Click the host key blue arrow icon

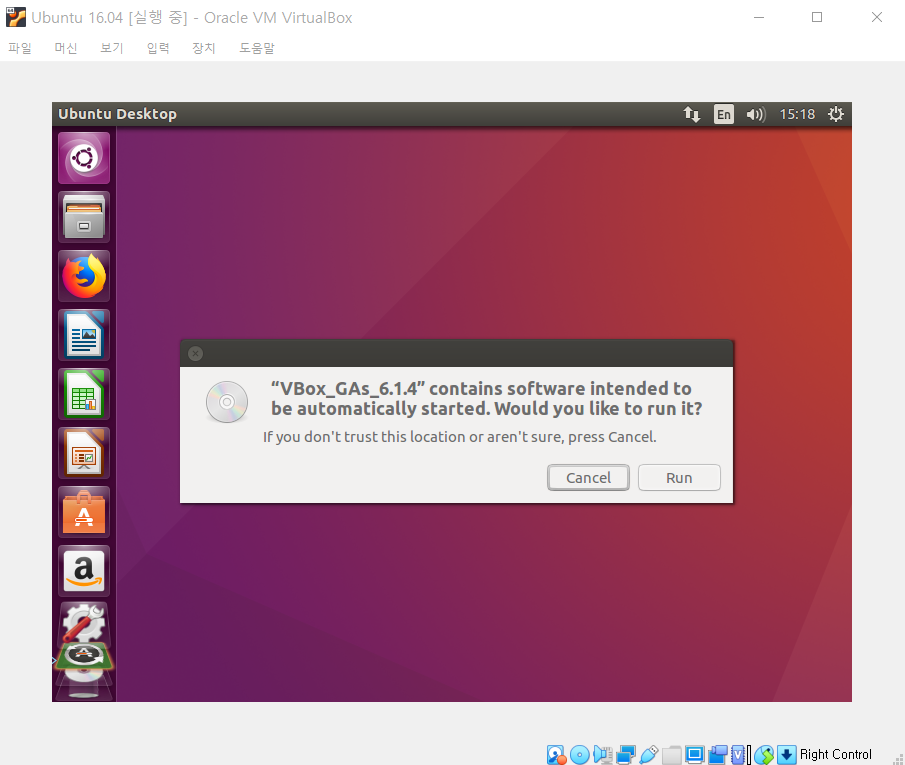tap(786, 755)
